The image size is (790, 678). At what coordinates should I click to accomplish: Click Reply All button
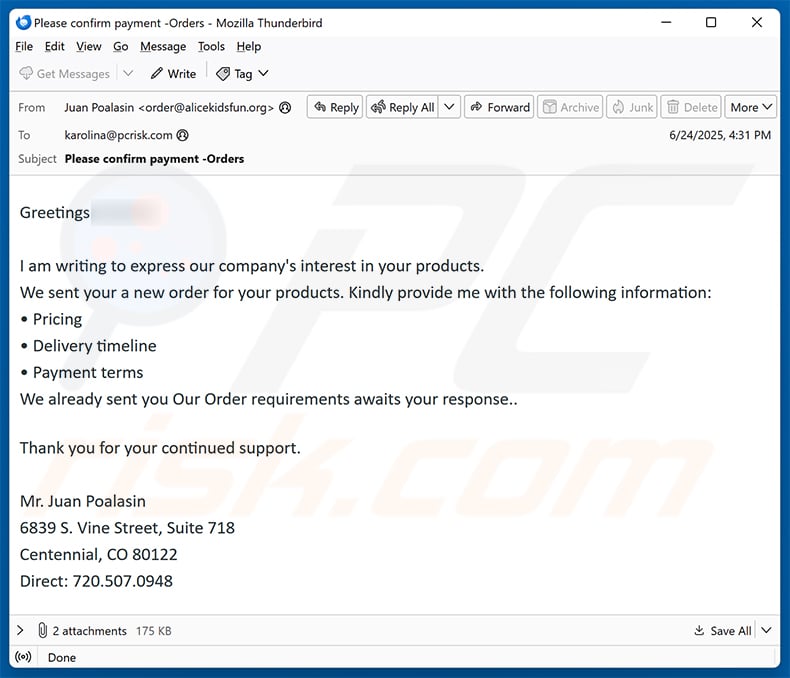pos(403,107)
